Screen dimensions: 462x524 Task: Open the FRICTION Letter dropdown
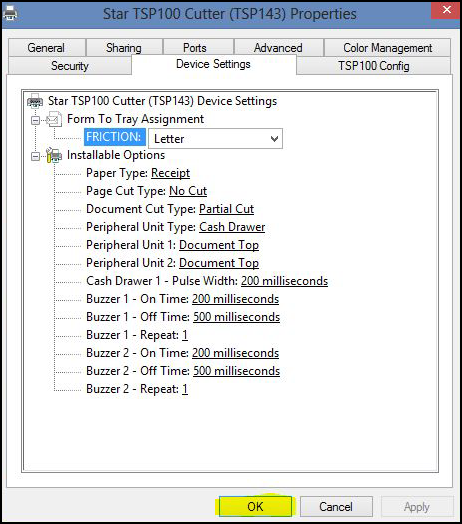[x=215, y=138]
